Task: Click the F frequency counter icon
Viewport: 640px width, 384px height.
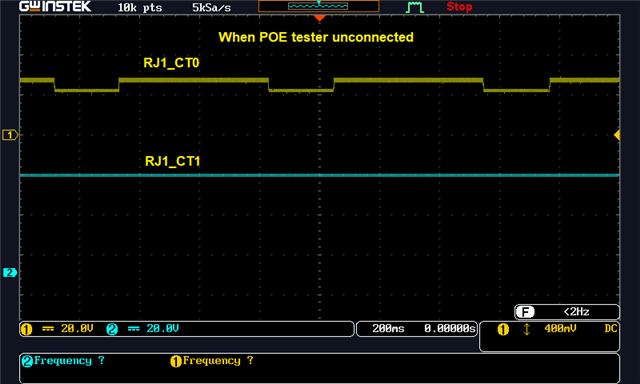Action: [x=525, y=312]
